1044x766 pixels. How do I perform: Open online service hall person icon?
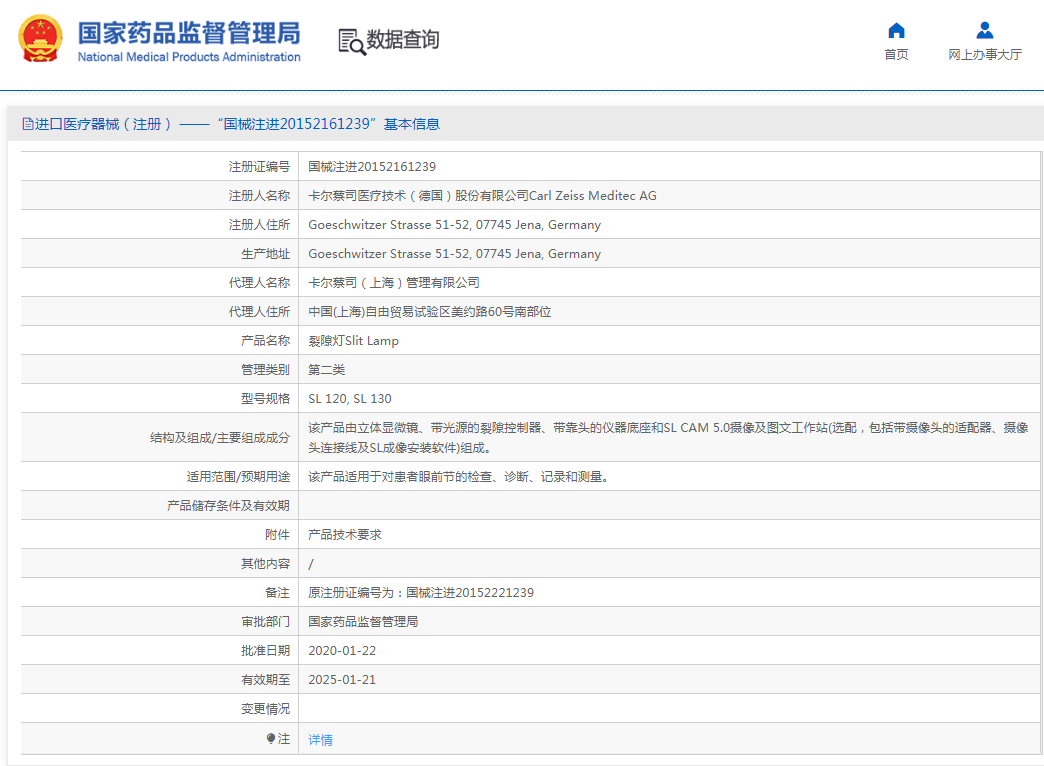[985, 31]
